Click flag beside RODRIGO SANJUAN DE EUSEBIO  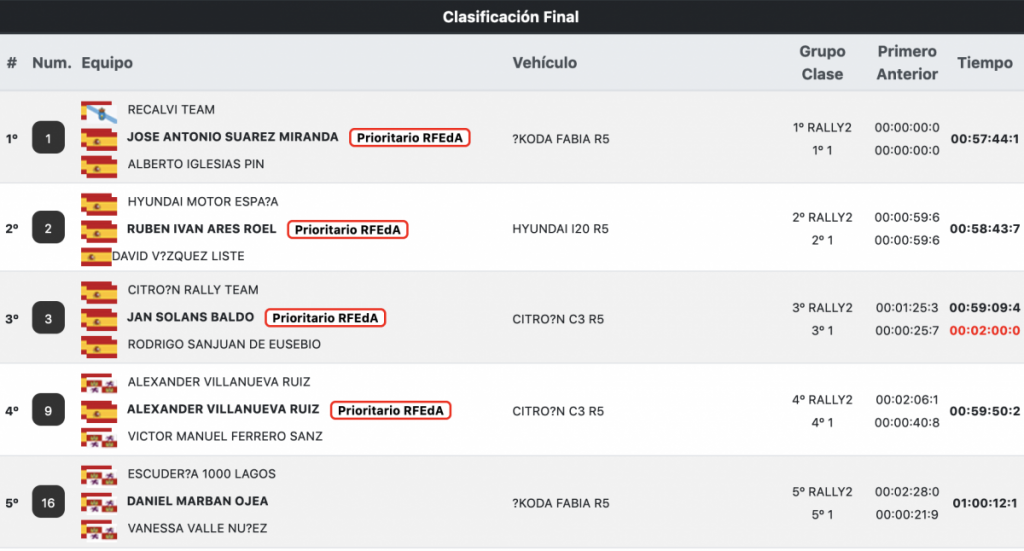tap(99, 346)
